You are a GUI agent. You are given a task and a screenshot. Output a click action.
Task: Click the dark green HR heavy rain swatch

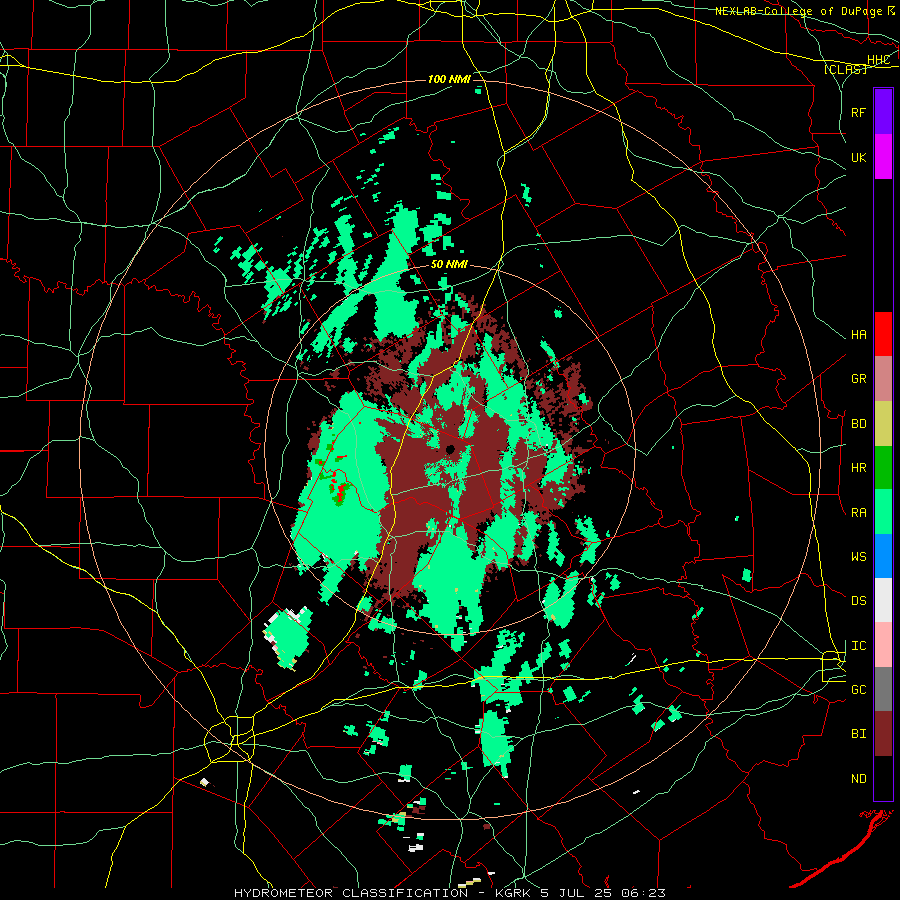coord(883,467)
